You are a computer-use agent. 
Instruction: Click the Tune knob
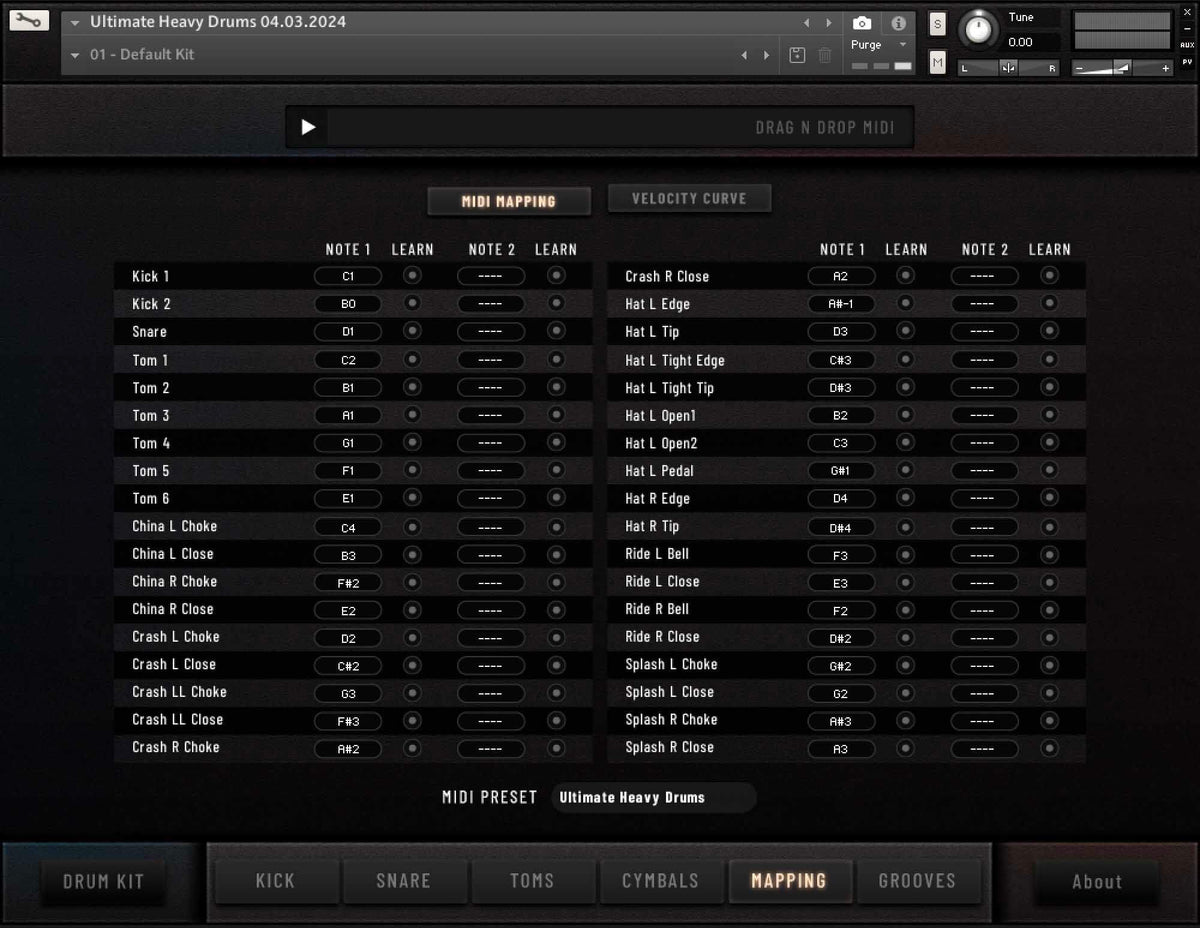[979, 29]
